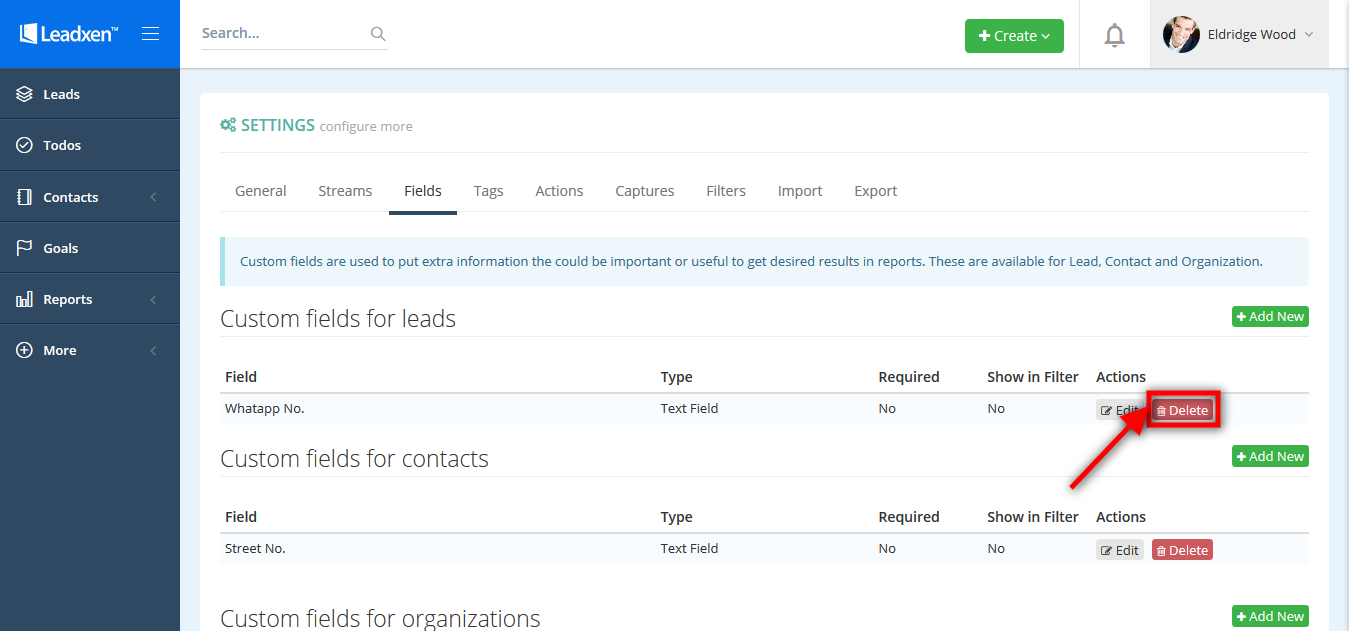Expand the More submenu chevron
The height and width of the screenshot is (631, 1349).
click(x=153, y=350)
